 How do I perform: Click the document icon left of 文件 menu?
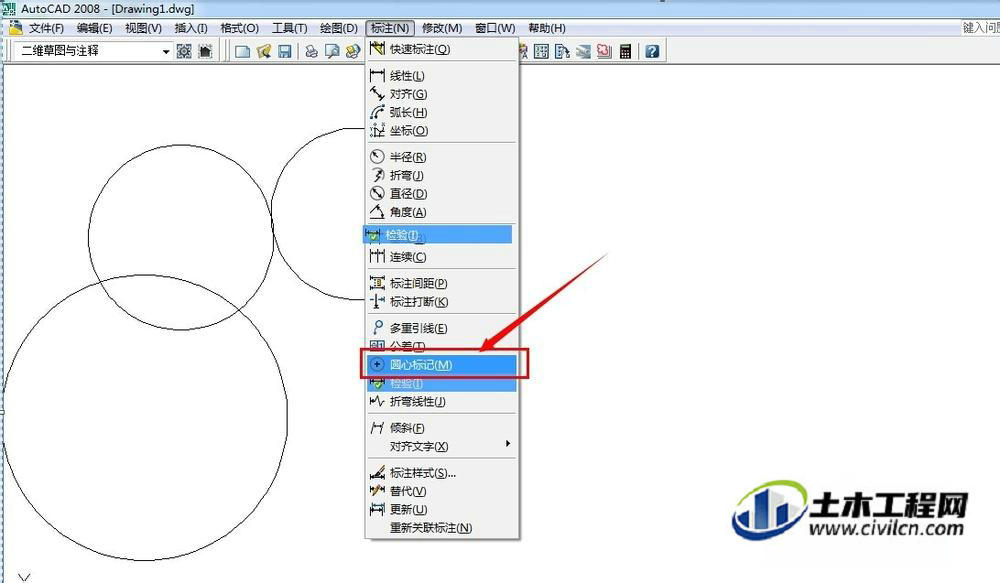pos(15,28)
